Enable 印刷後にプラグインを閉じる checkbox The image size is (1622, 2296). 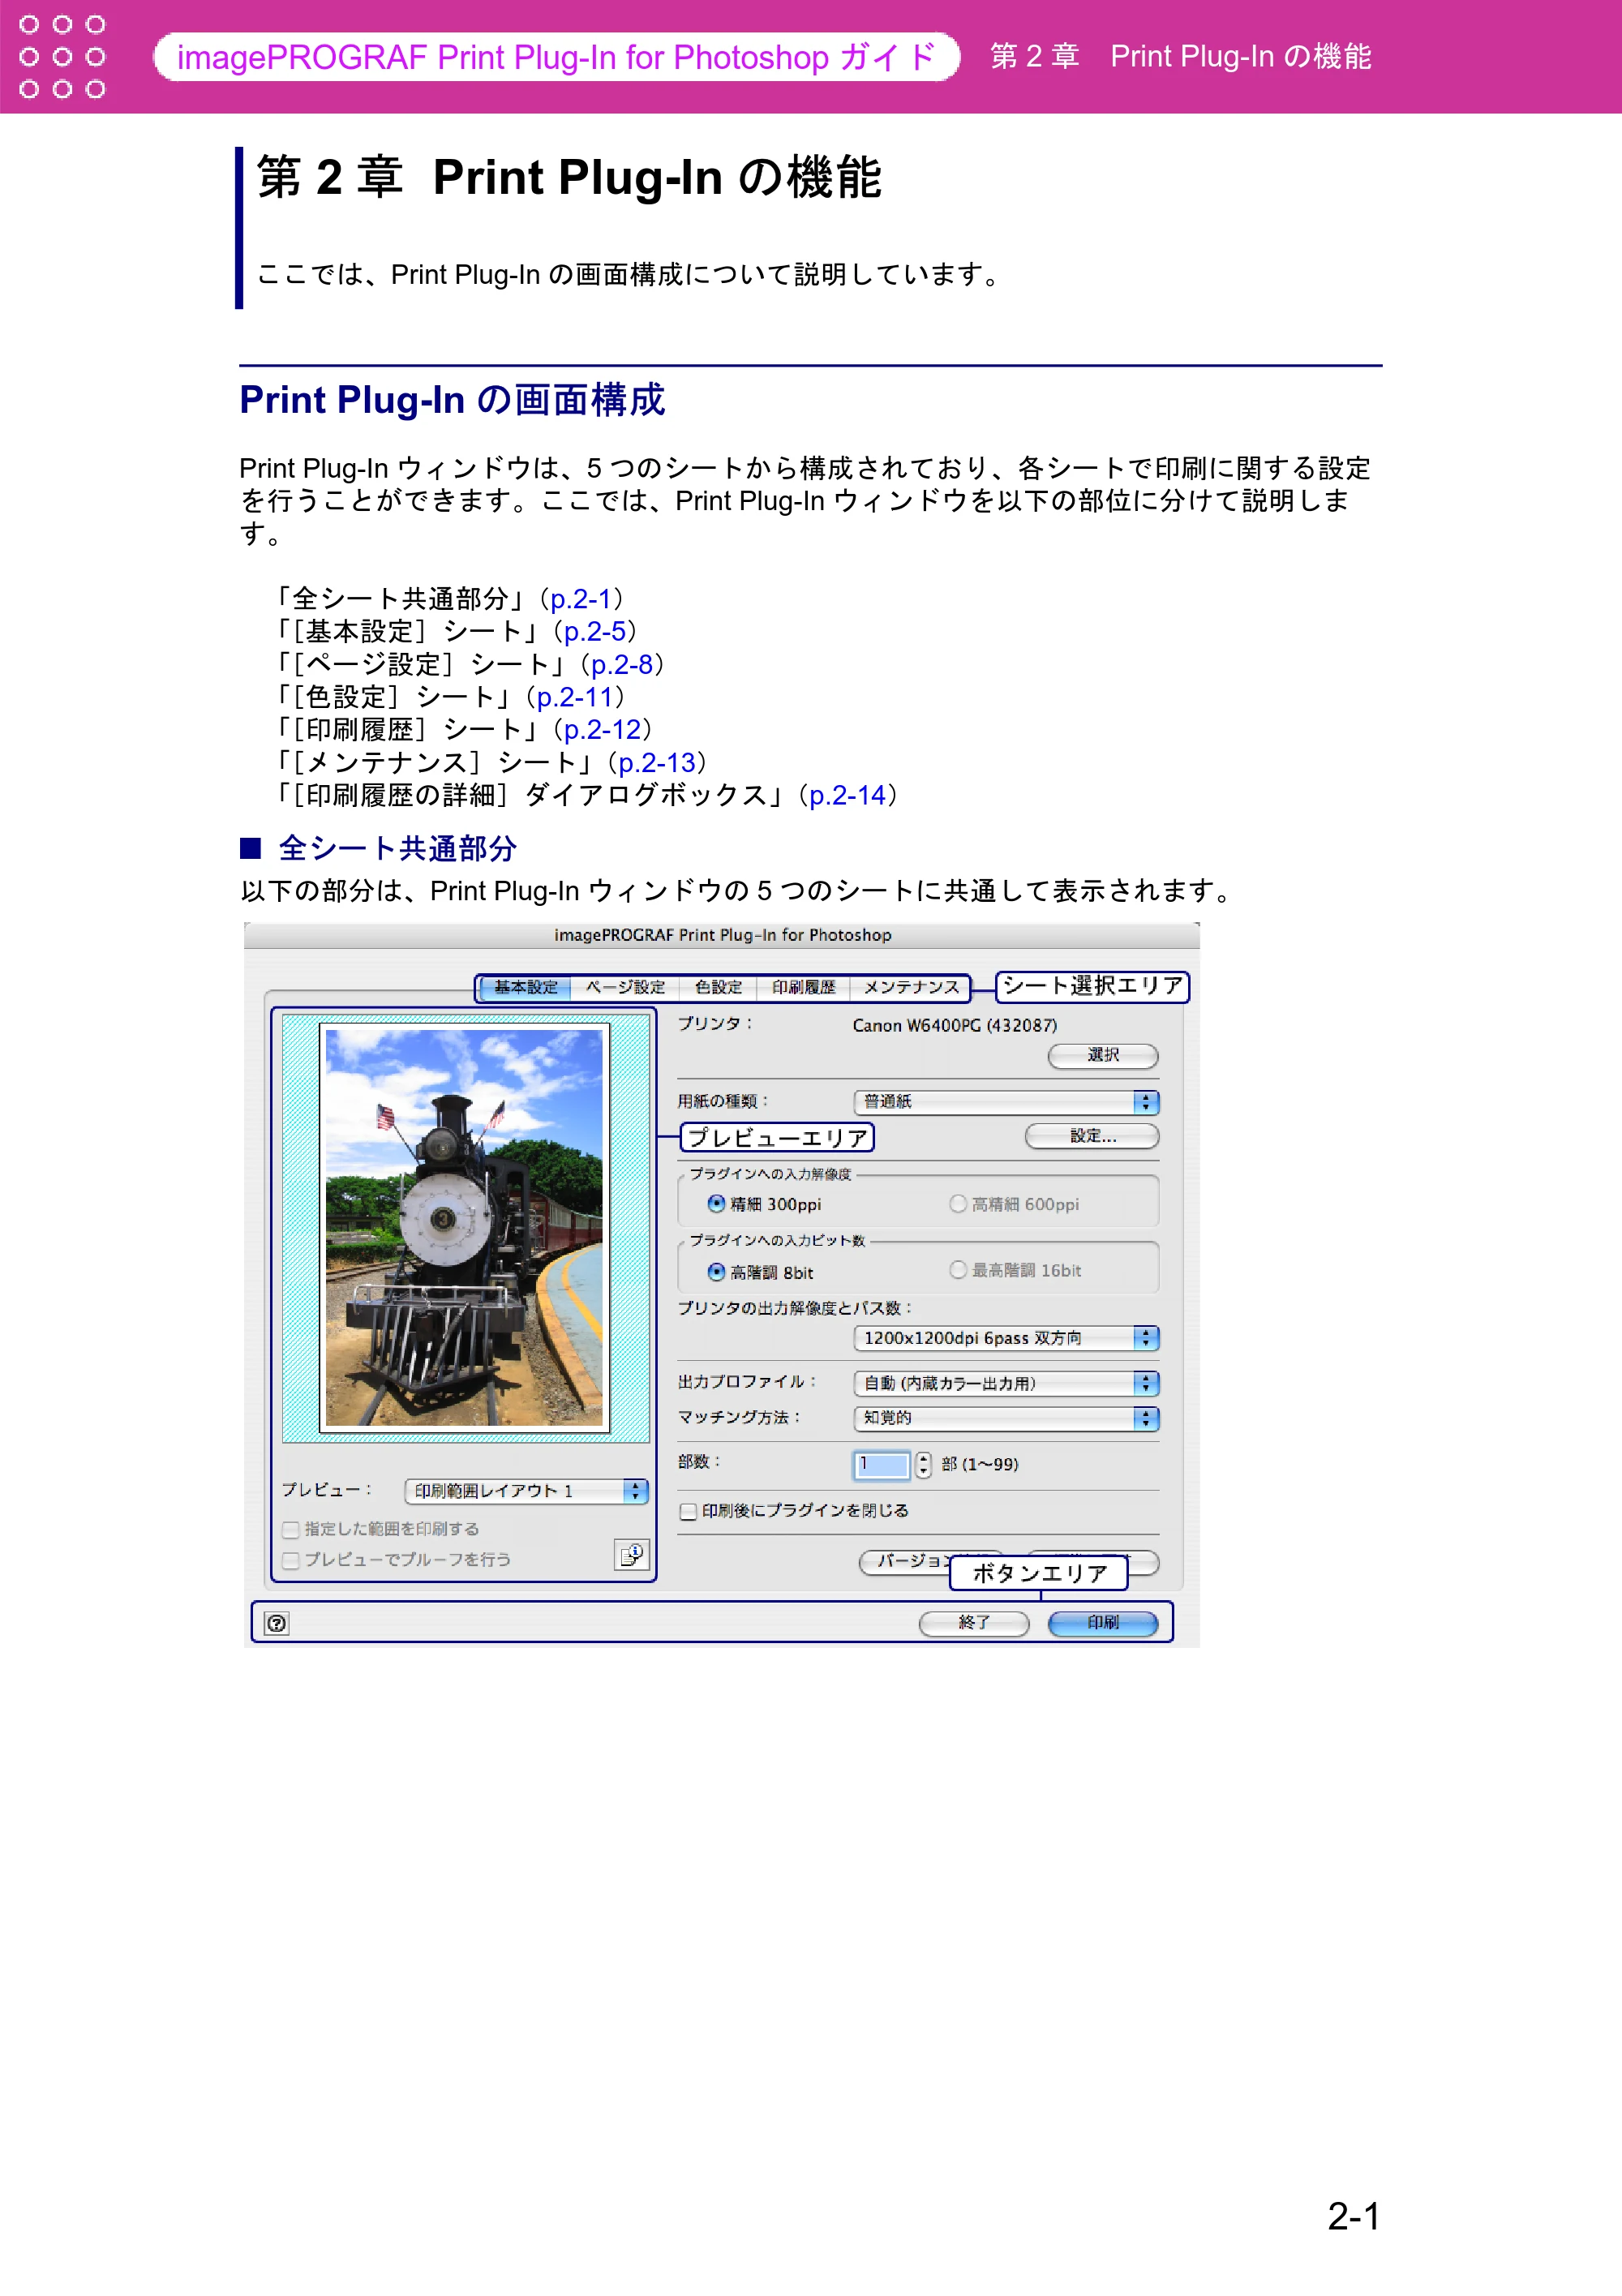pyautogui.click(x=688, y=1511)
